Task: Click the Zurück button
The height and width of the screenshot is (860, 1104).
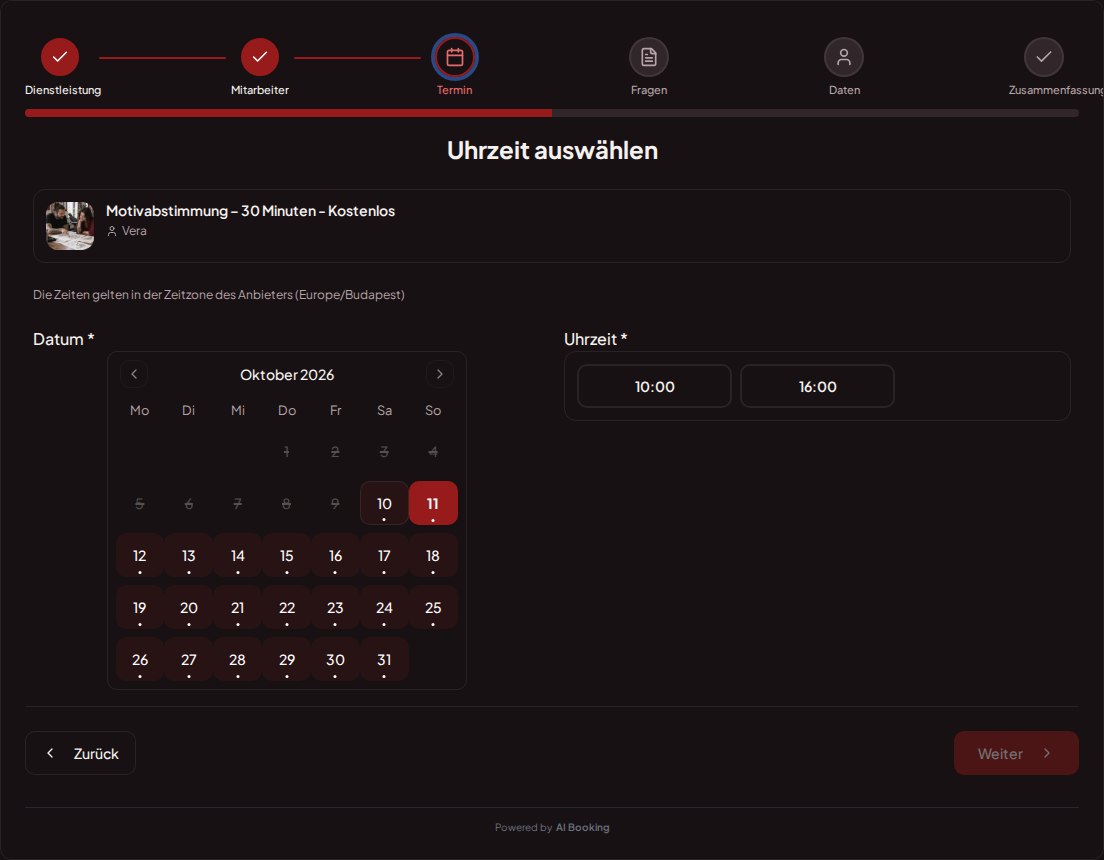Action: point(80,753)
